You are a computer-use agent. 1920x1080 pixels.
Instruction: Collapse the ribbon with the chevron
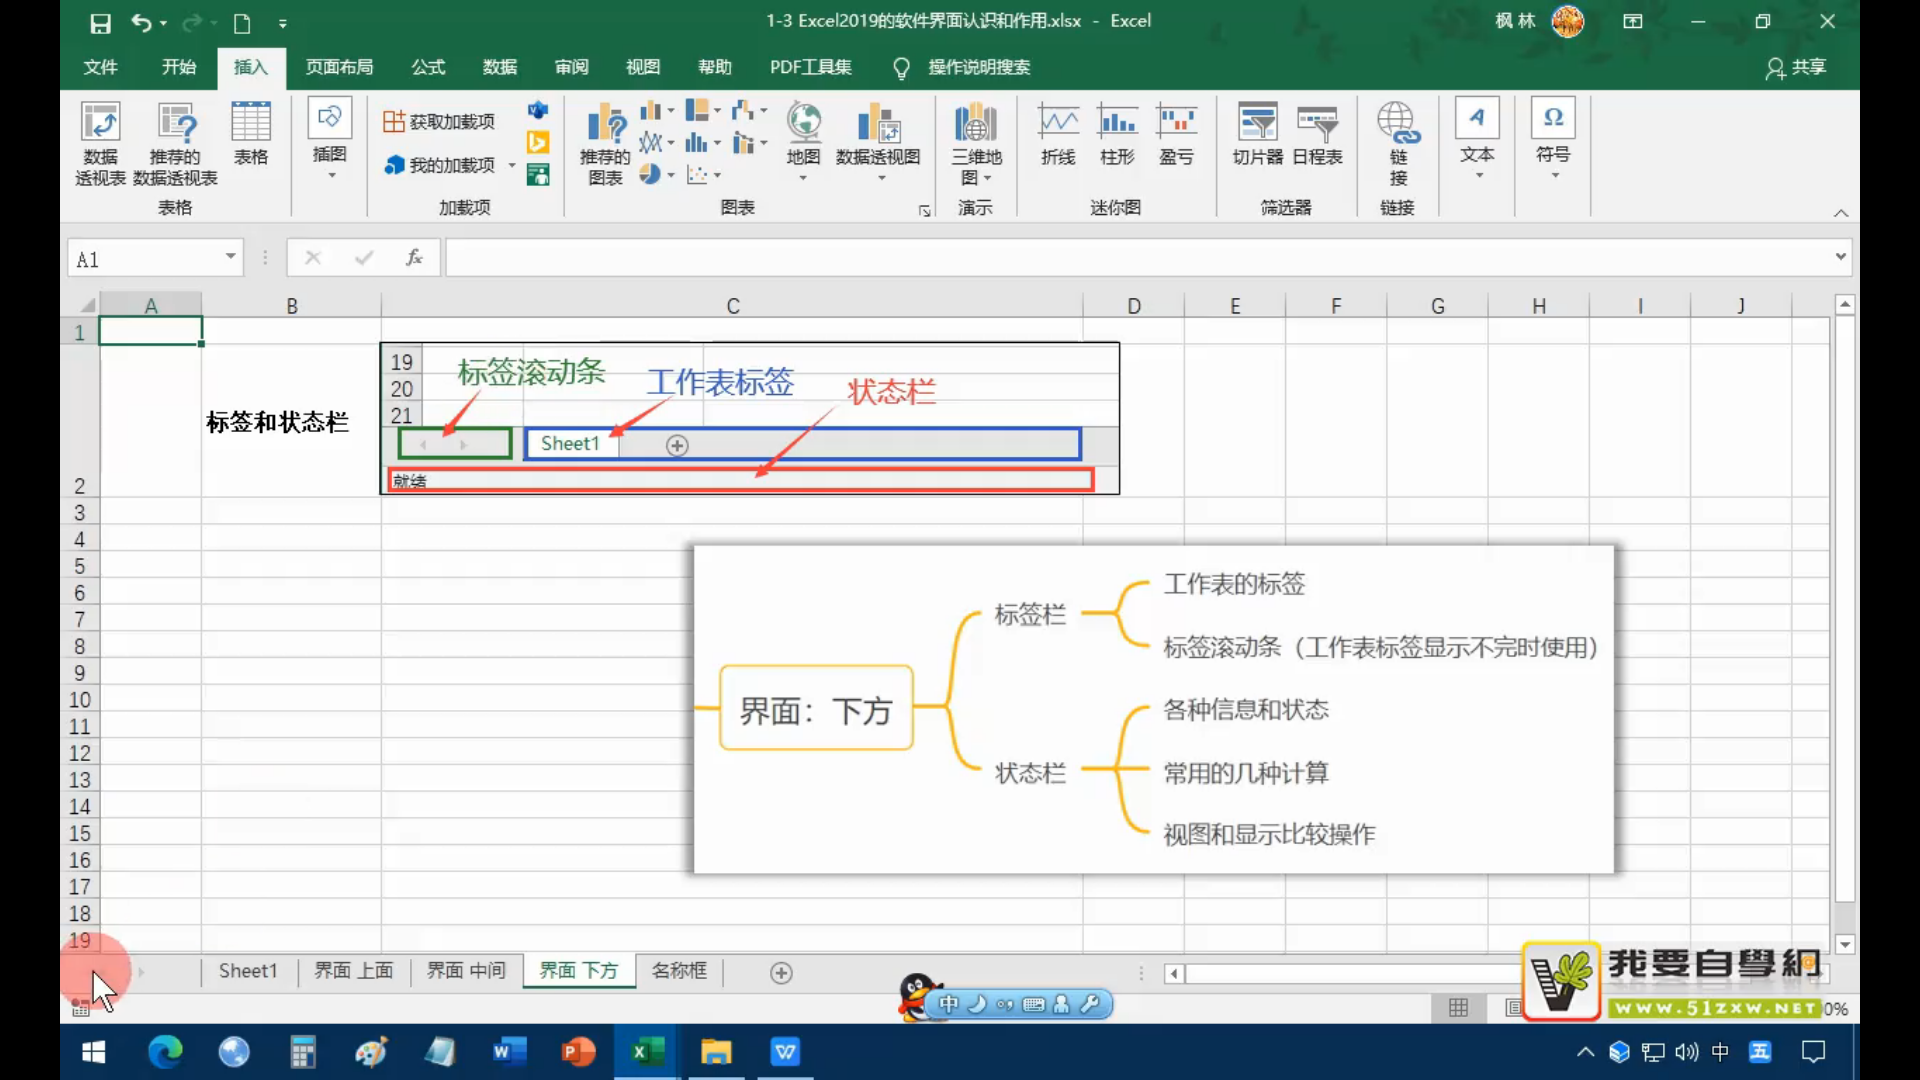pos(1841,213)
